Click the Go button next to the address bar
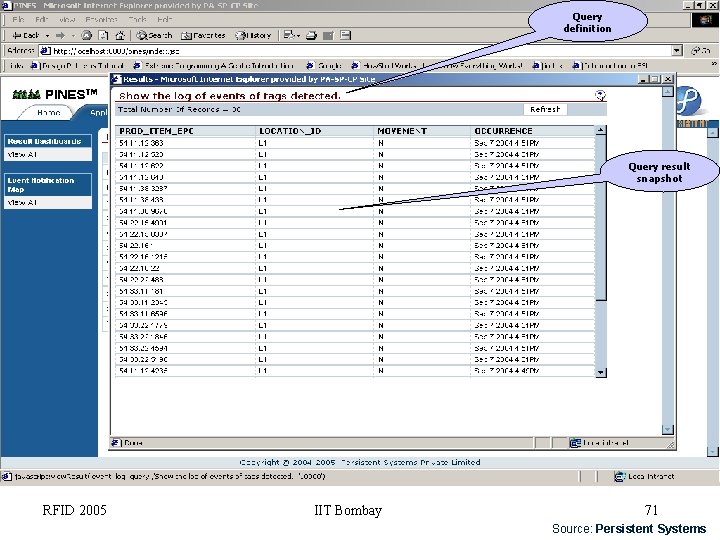 pyautogui.click(x=701, y=51)
